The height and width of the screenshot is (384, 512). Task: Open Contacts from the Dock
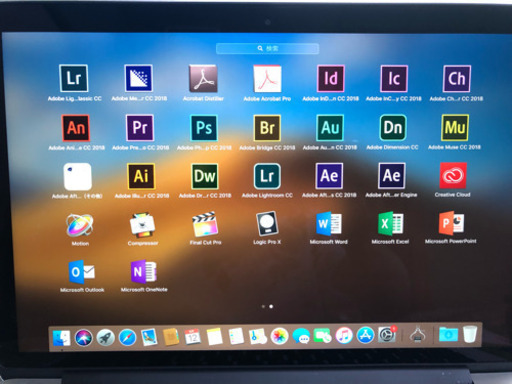point(171,337)
